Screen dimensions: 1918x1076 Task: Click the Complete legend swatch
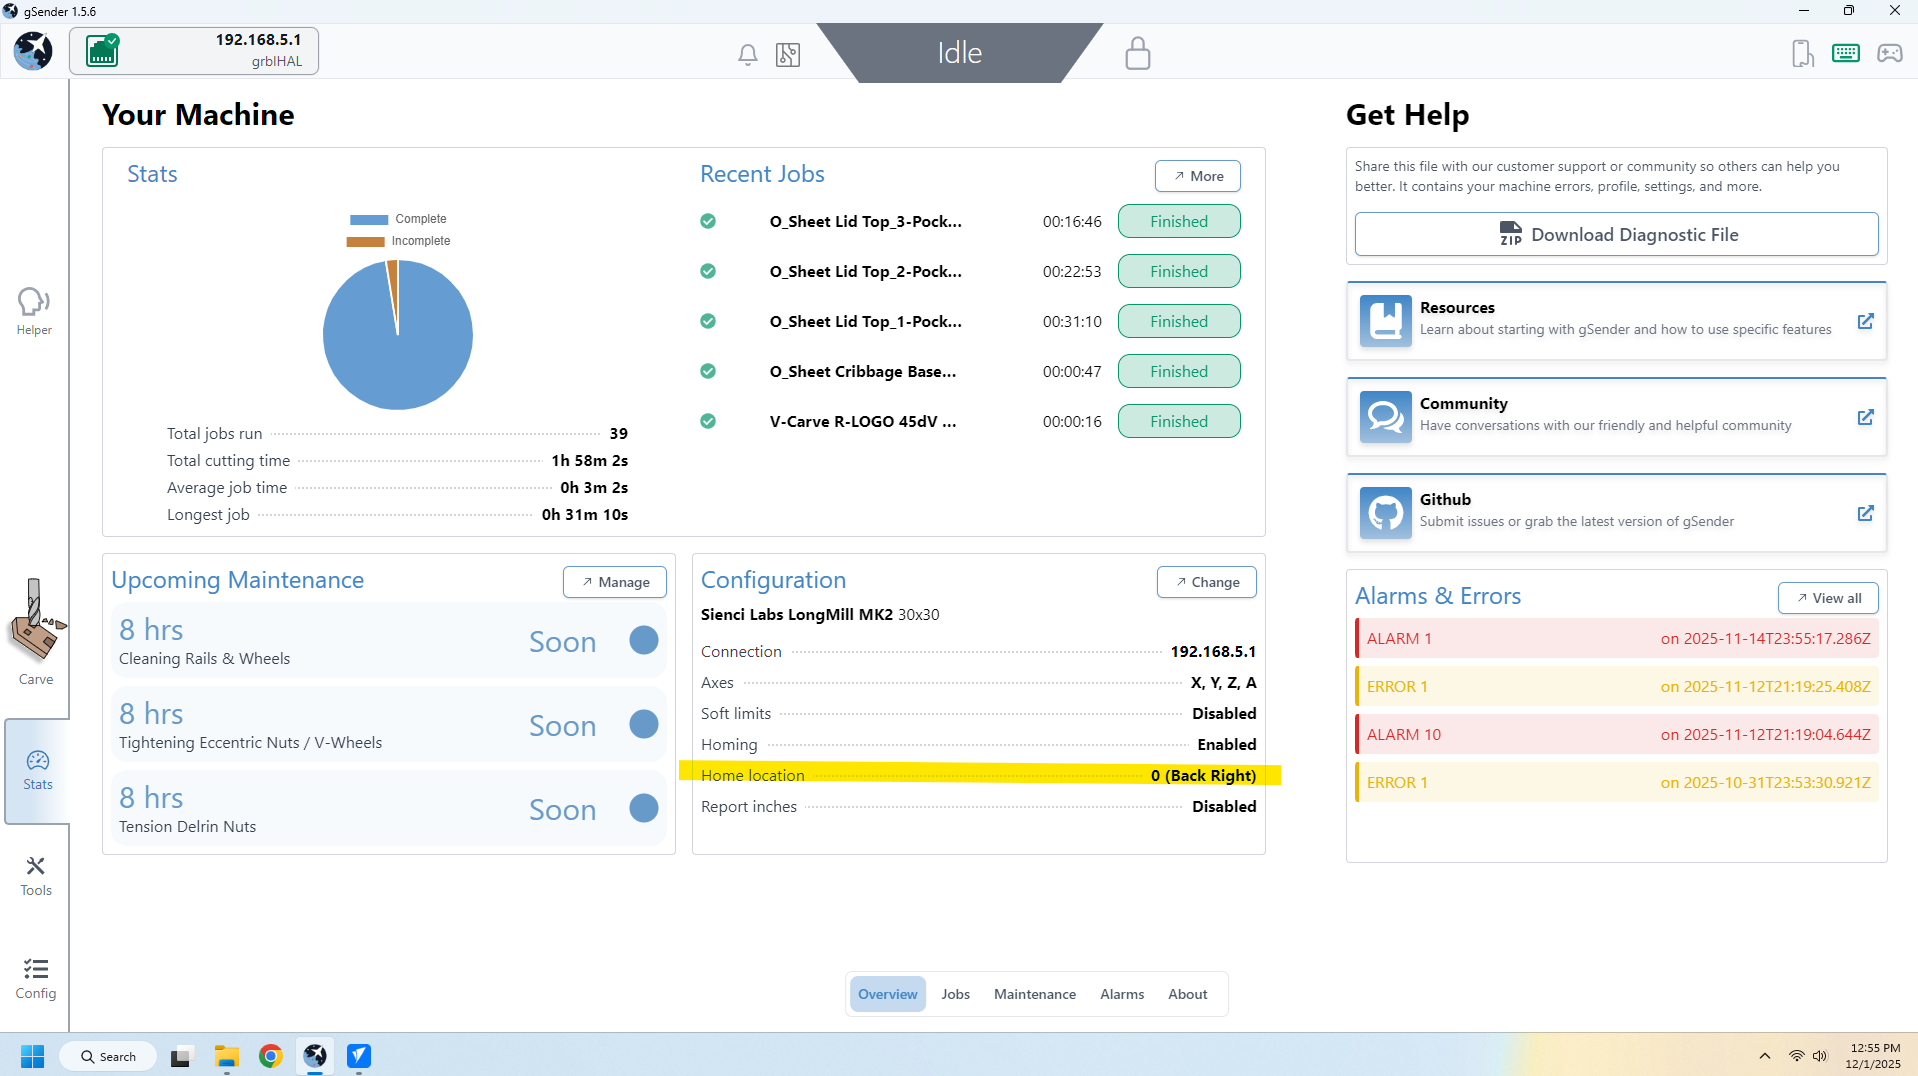369,219
